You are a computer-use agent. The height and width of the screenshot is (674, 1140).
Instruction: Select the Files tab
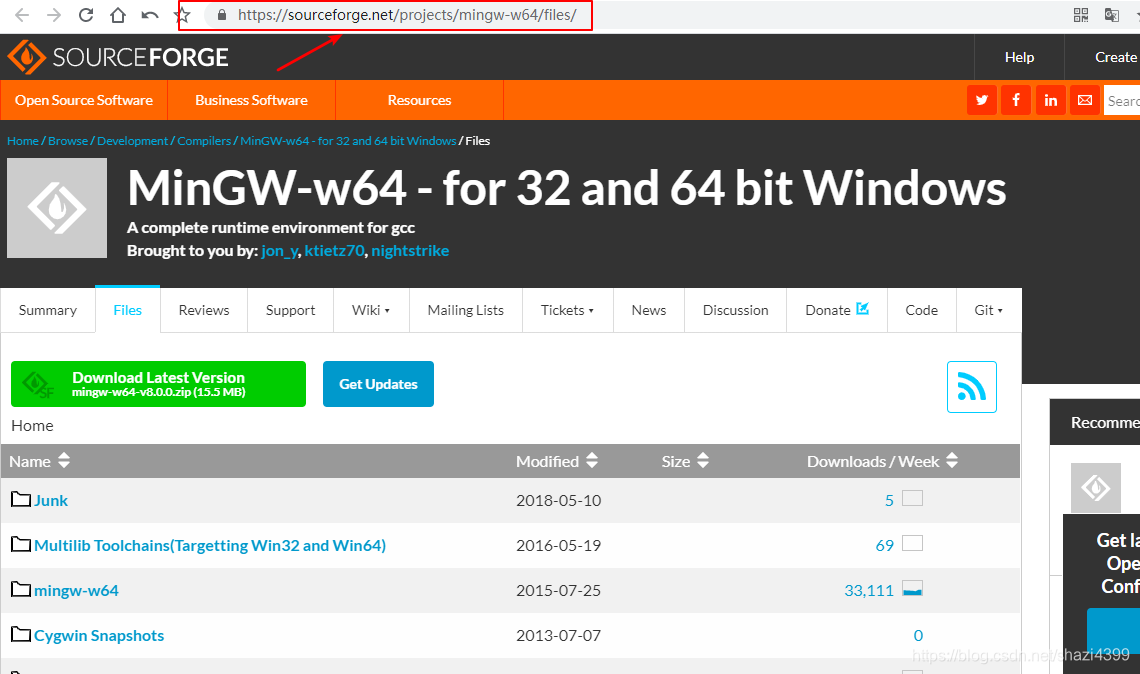pyautogui.click(x=127, y=310)
